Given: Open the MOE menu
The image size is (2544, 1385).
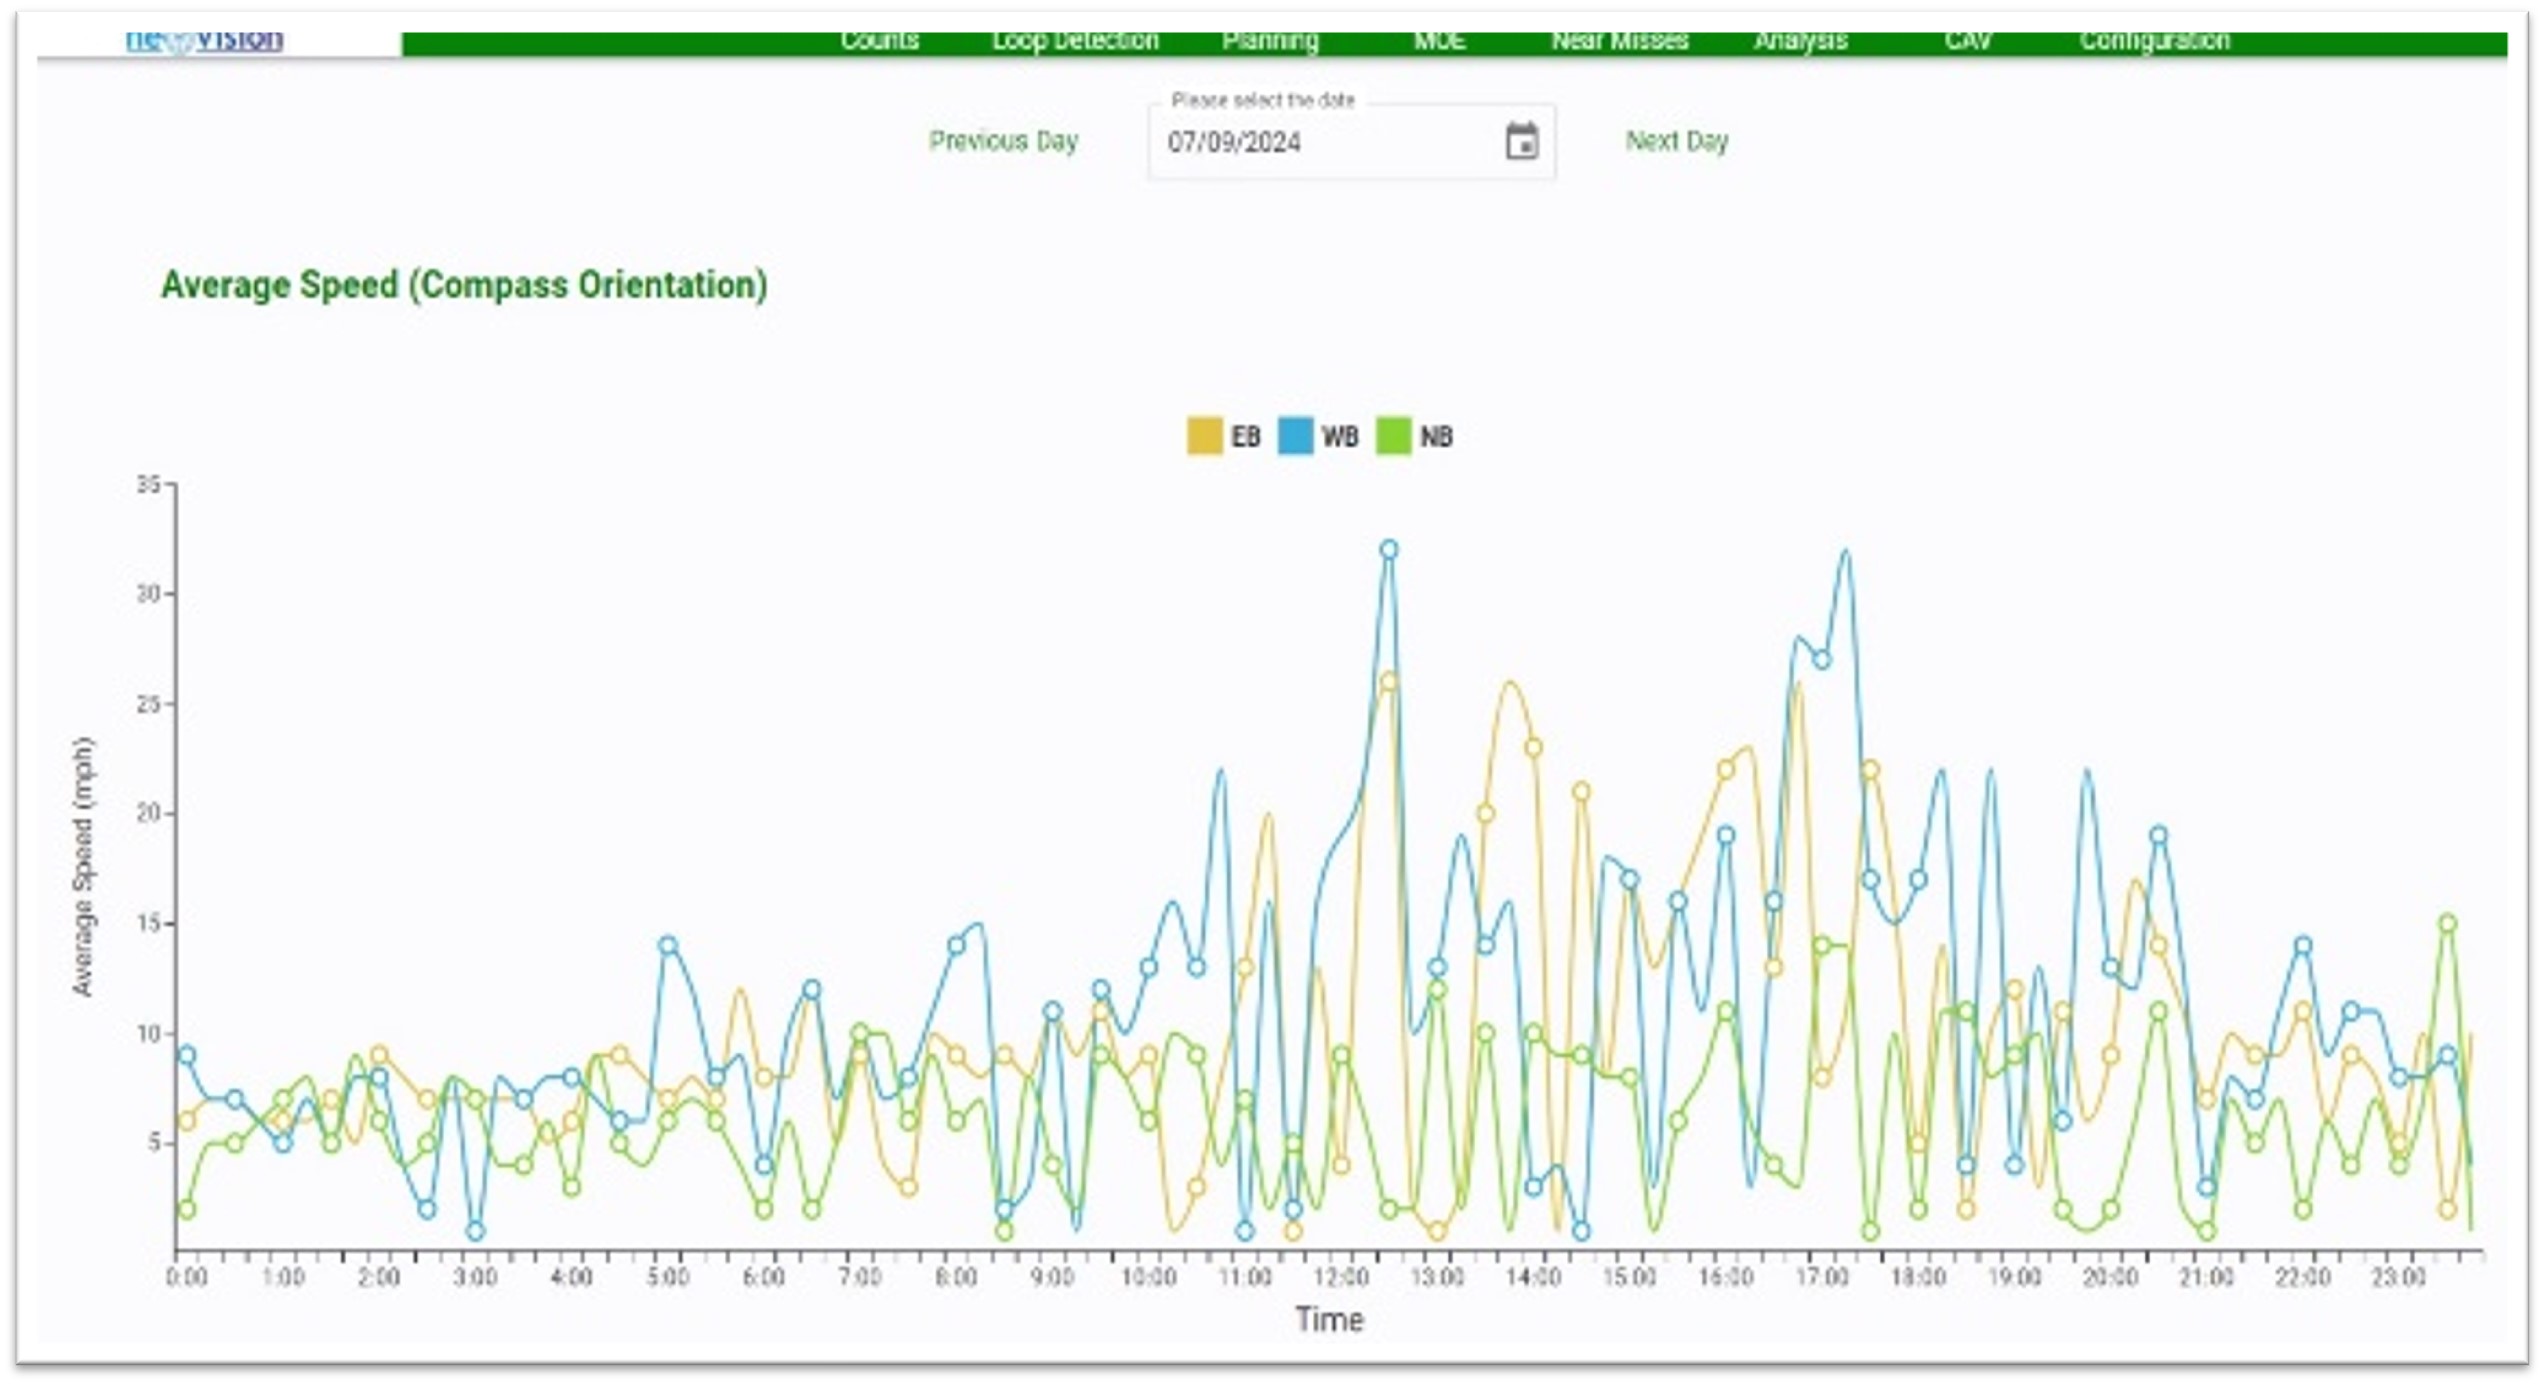Looking at the screenshot, I should [1439, 41].
